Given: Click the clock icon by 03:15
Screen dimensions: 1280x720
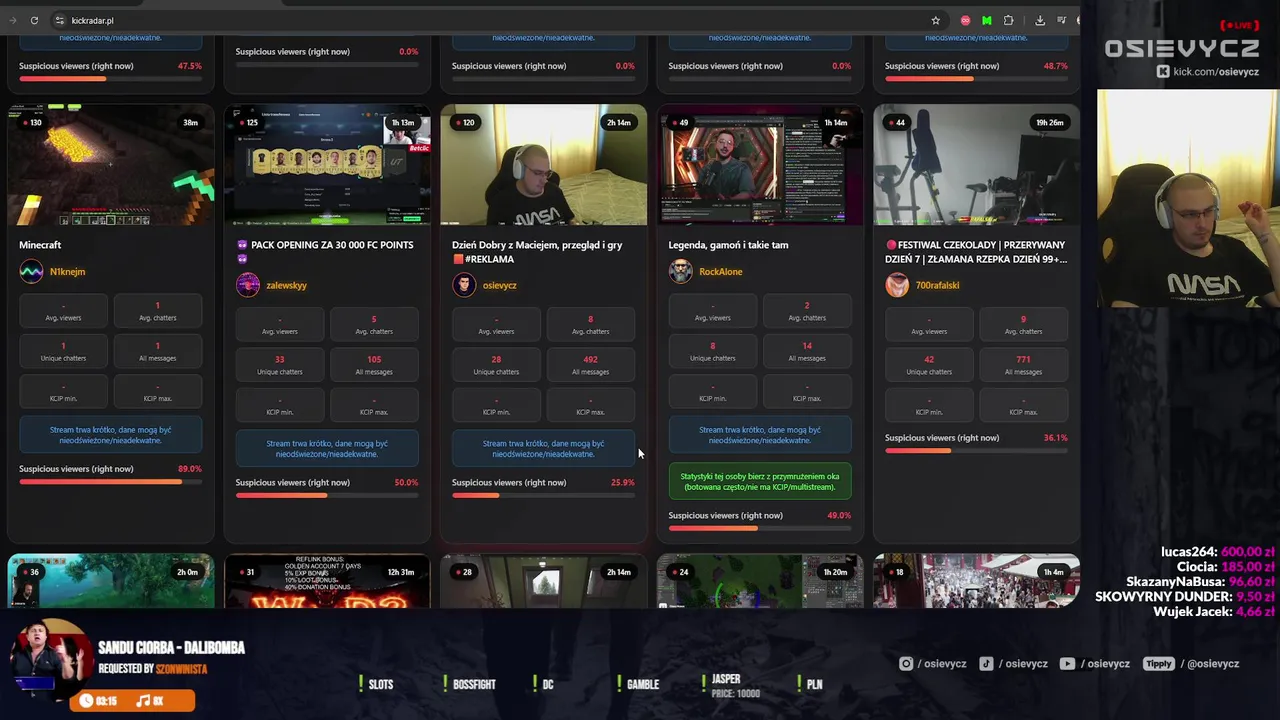Looking at the screenshot, I should click(x=87, y=701).
